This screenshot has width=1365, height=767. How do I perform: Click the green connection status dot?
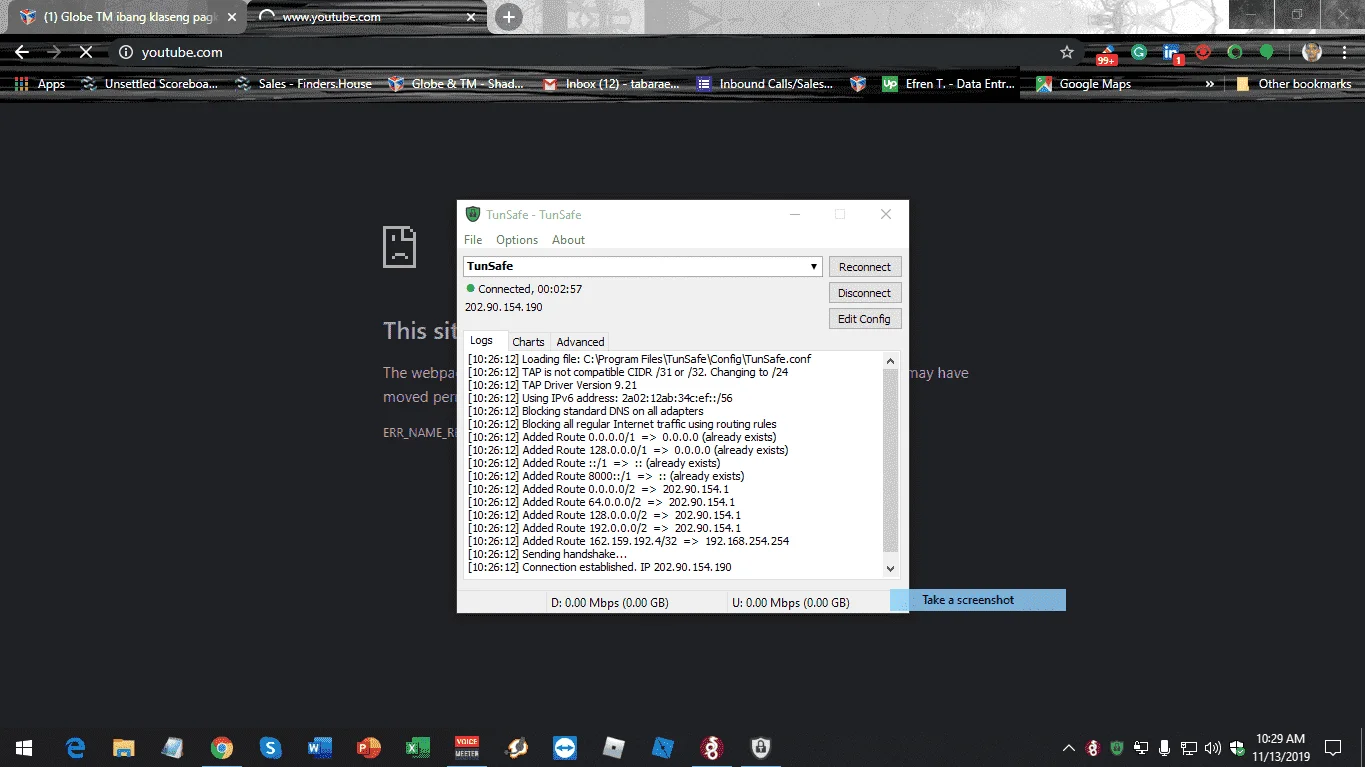click(x=470, y=288)
